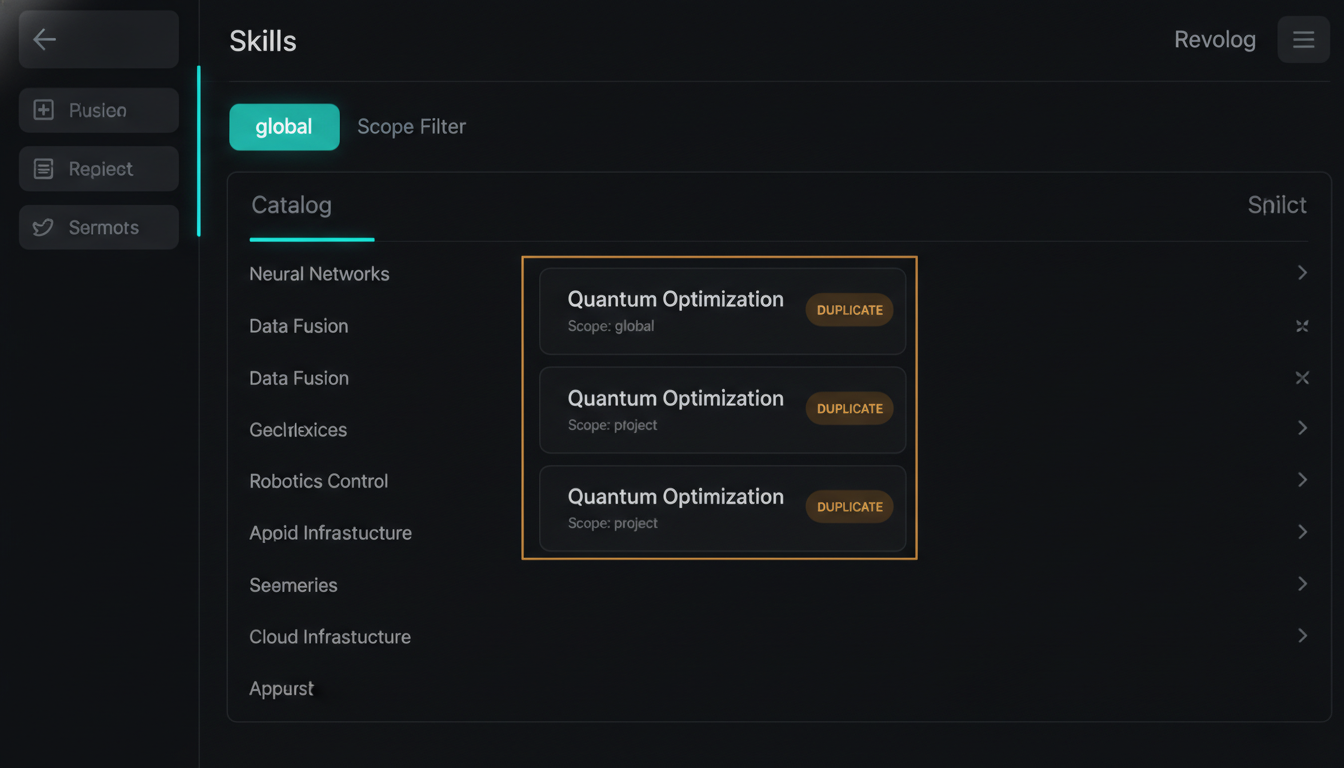Switch to the Snilct tab

click(x=1277, y=206)
